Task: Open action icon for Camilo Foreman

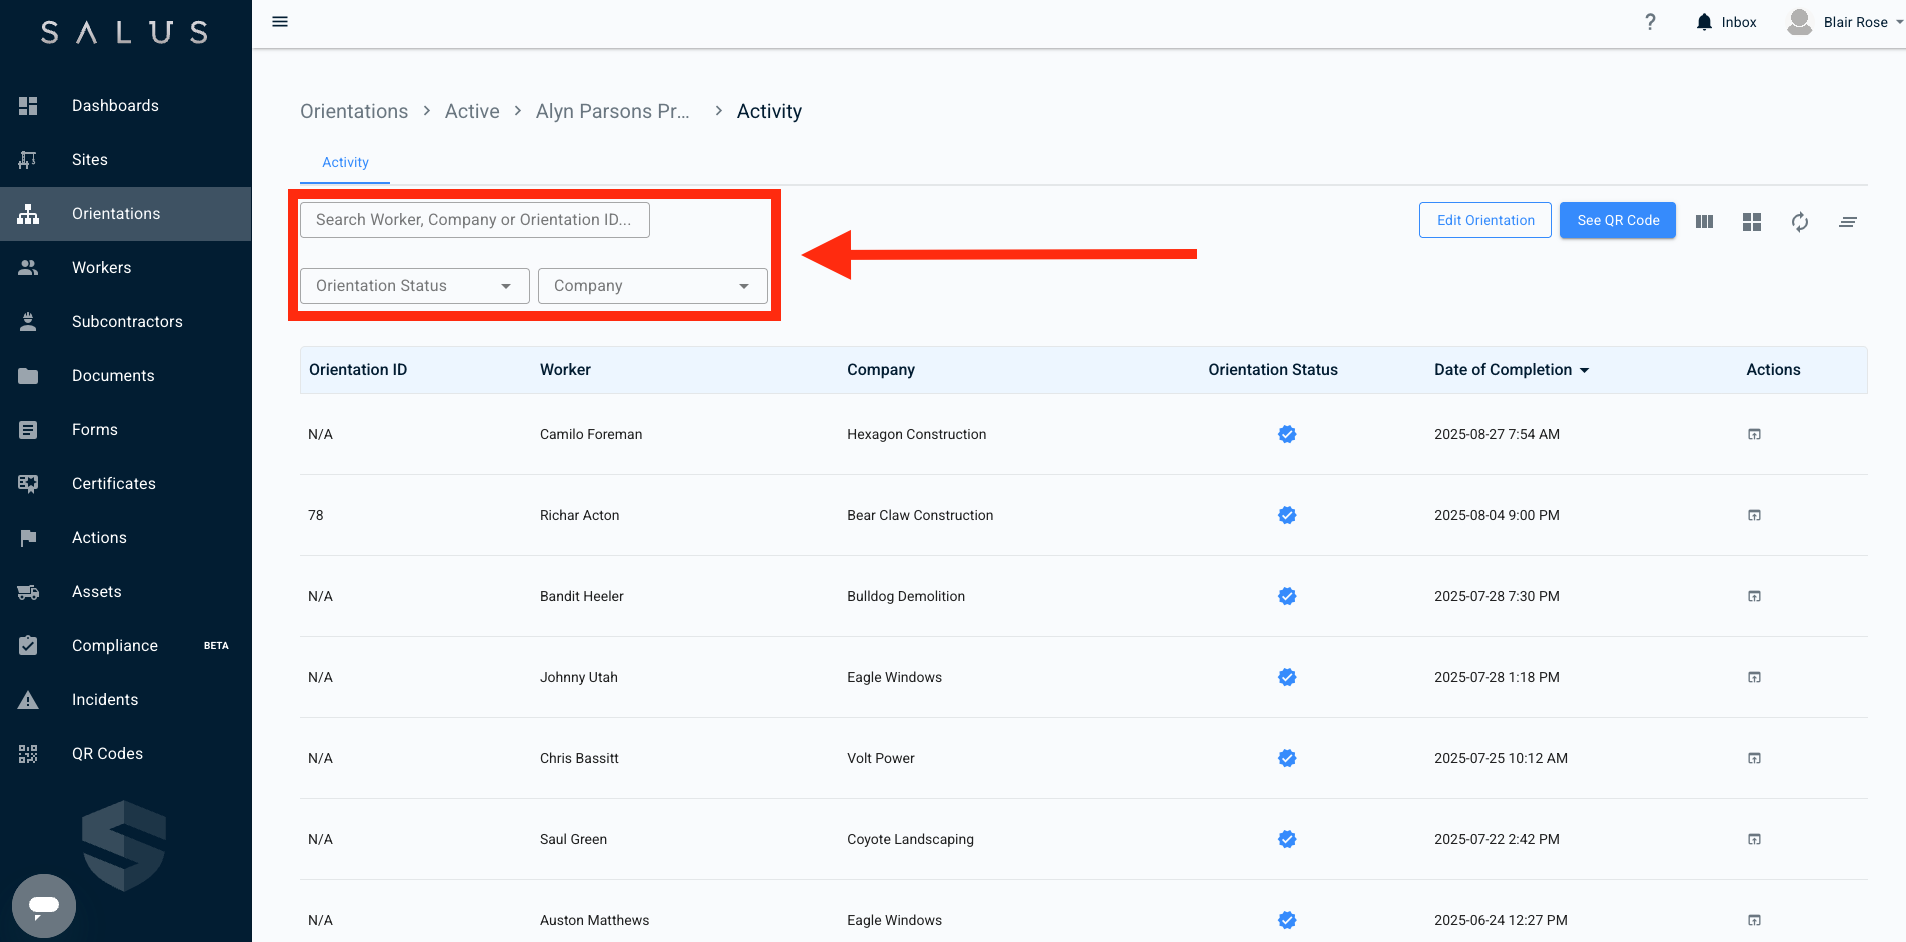Action: (x=1754, y=434)
